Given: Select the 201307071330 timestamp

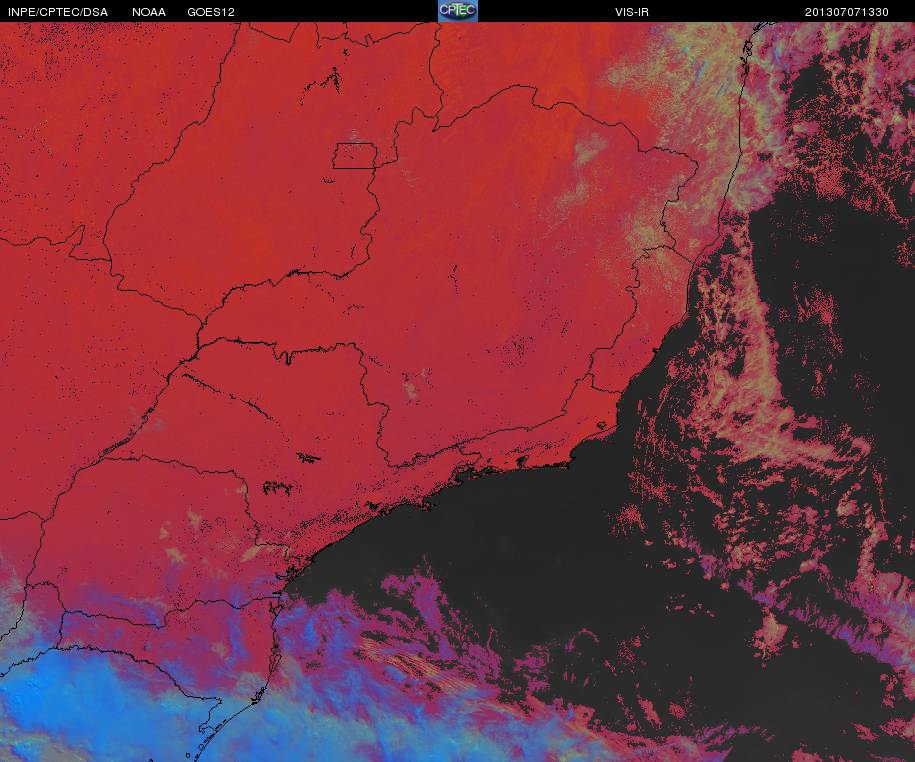Looking at the screenshot, I should coord(847,12).
